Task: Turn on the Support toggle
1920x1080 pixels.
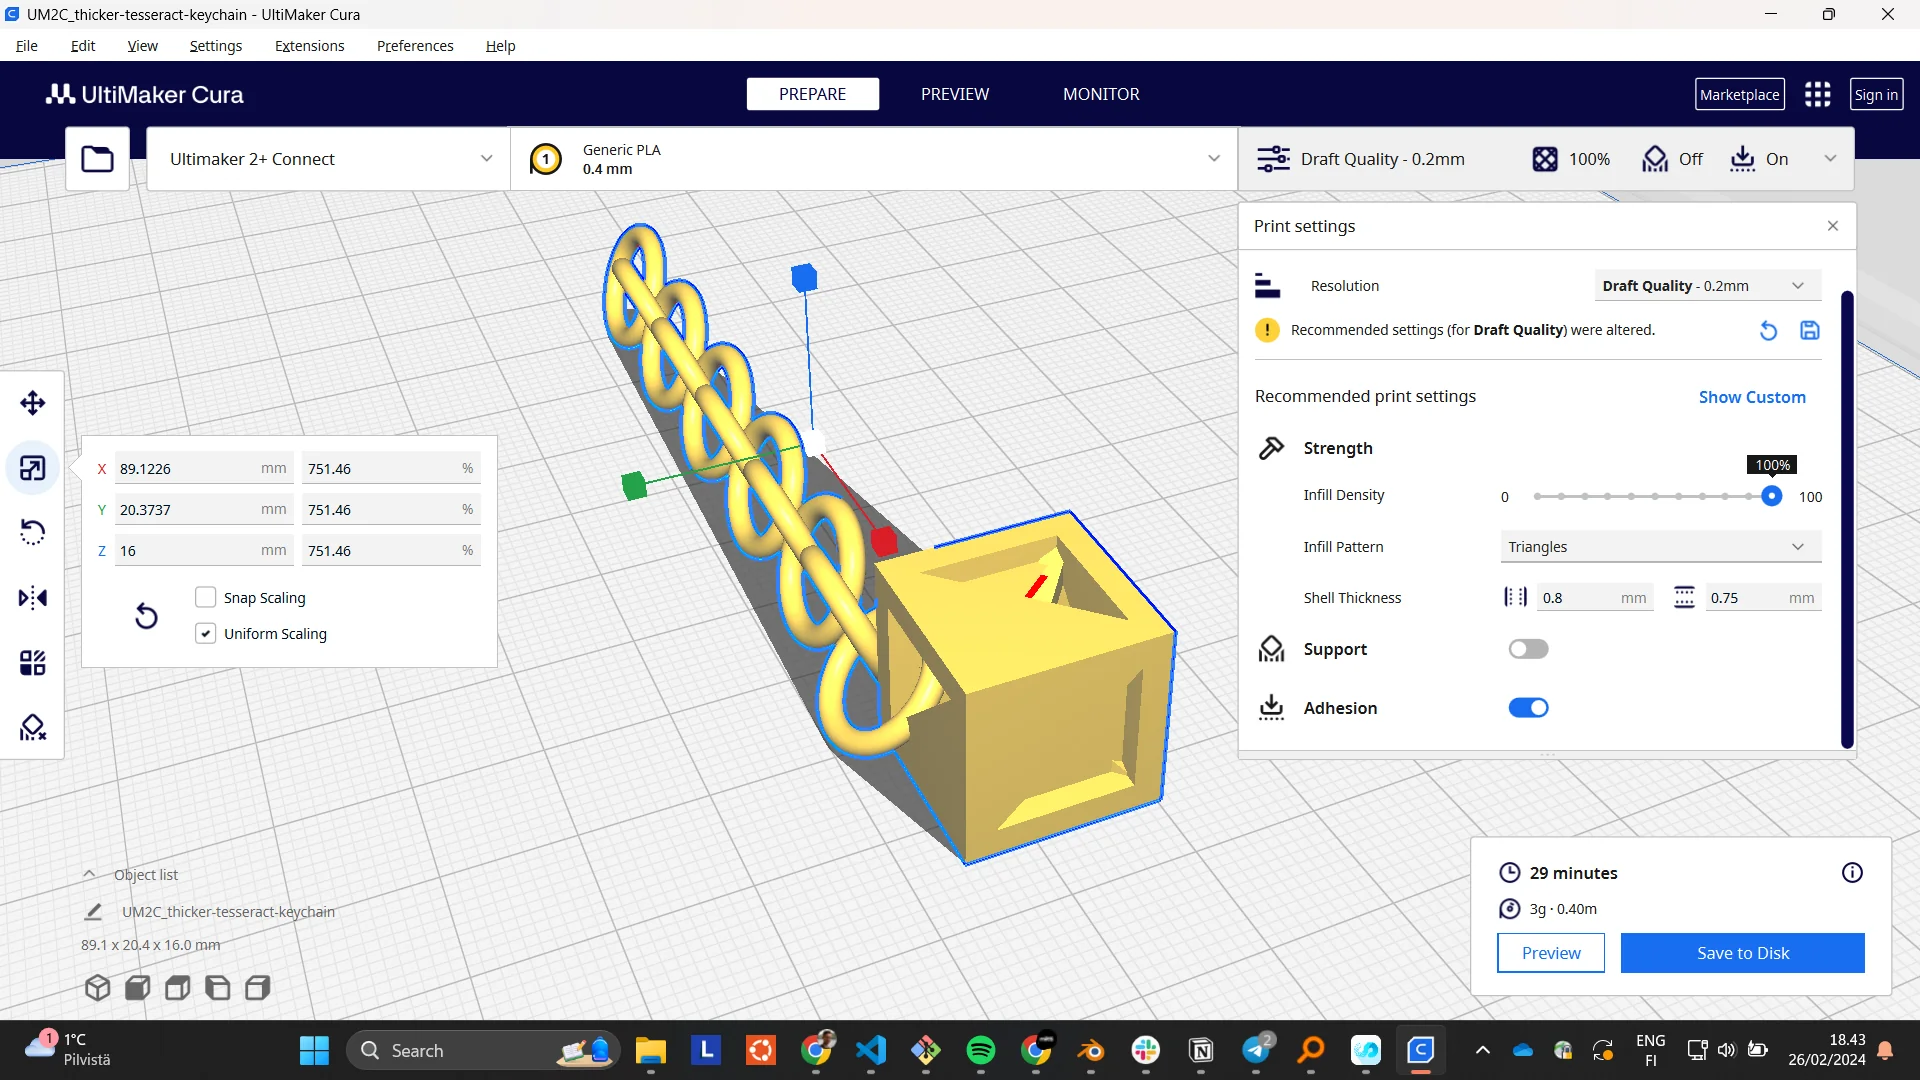Action: (1528, 649)
